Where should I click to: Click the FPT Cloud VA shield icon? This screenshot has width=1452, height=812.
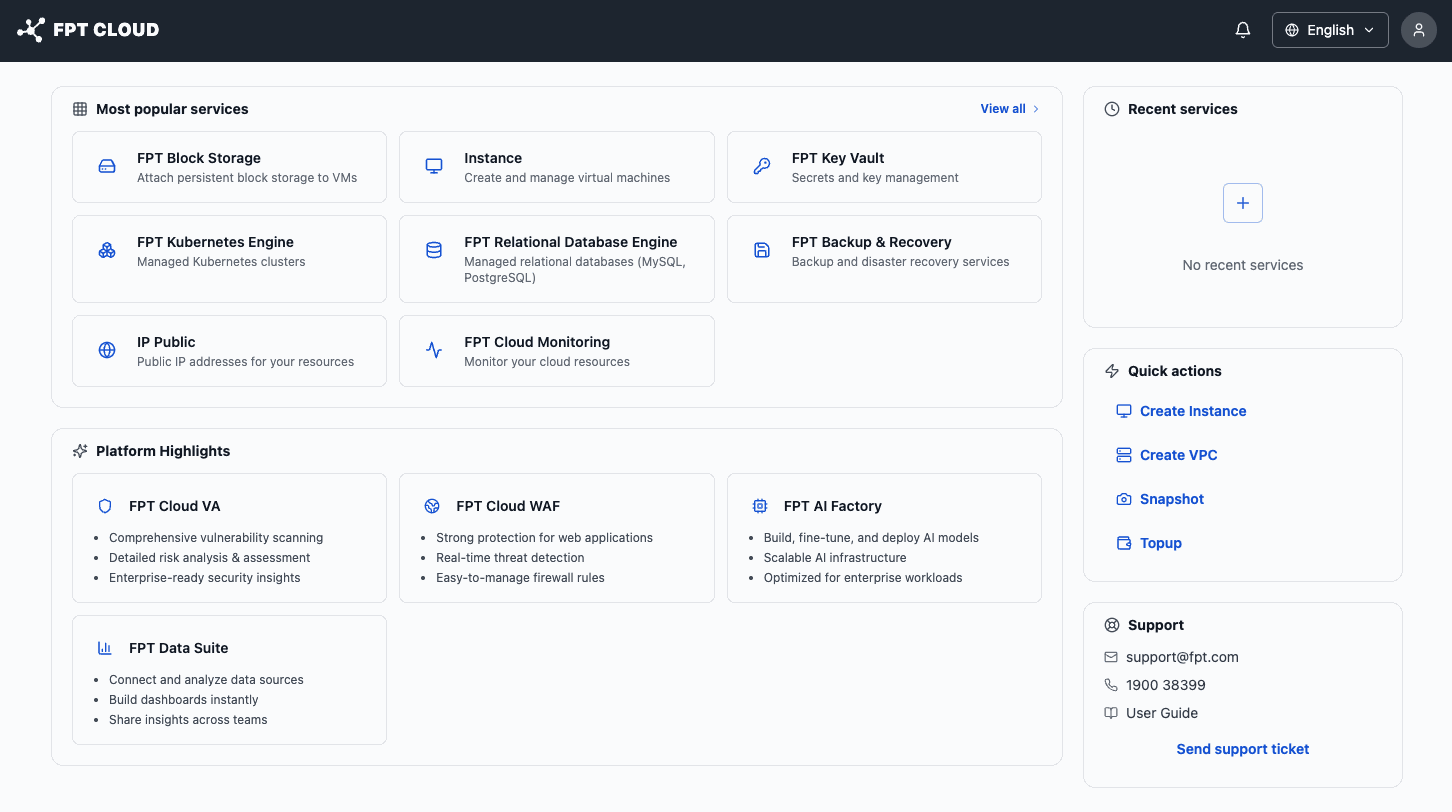tap(105, 506)
